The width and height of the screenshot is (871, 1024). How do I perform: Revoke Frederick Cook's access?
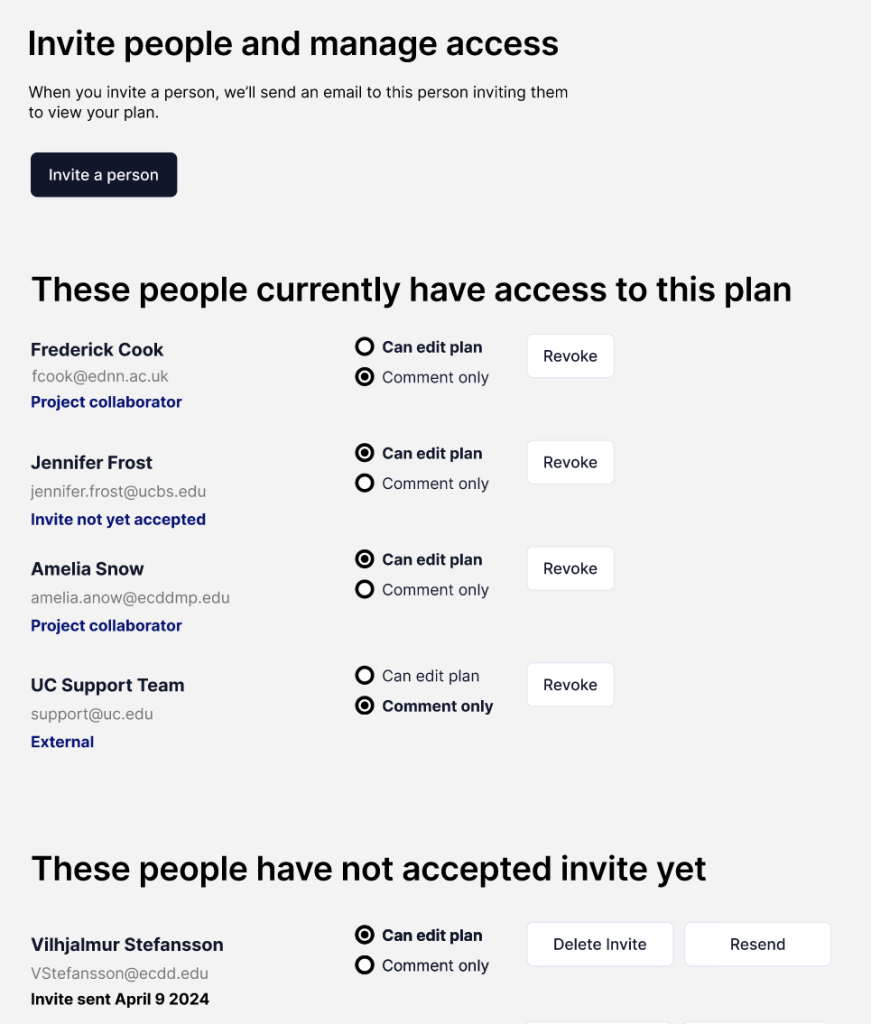point(570,356)
